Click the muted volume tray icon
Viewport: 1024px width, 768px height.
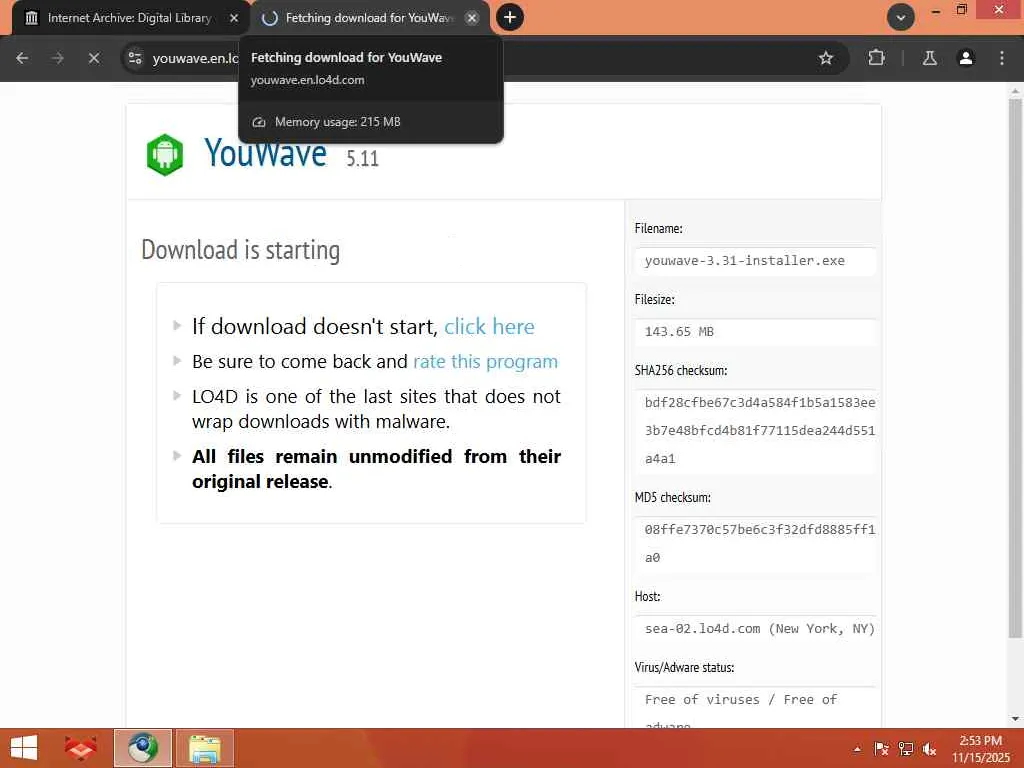point(929,749)
